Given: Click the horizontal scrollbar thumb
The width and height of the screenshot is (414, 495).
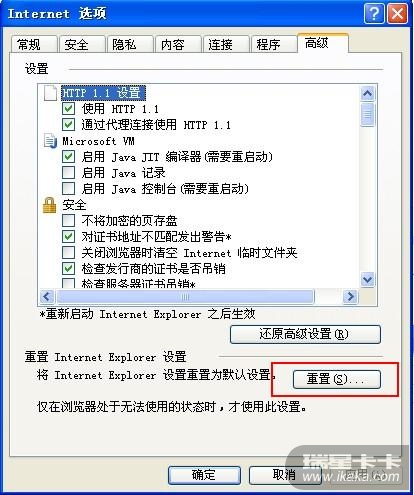Looking at the screenshot, I should [x=185, y=296].
